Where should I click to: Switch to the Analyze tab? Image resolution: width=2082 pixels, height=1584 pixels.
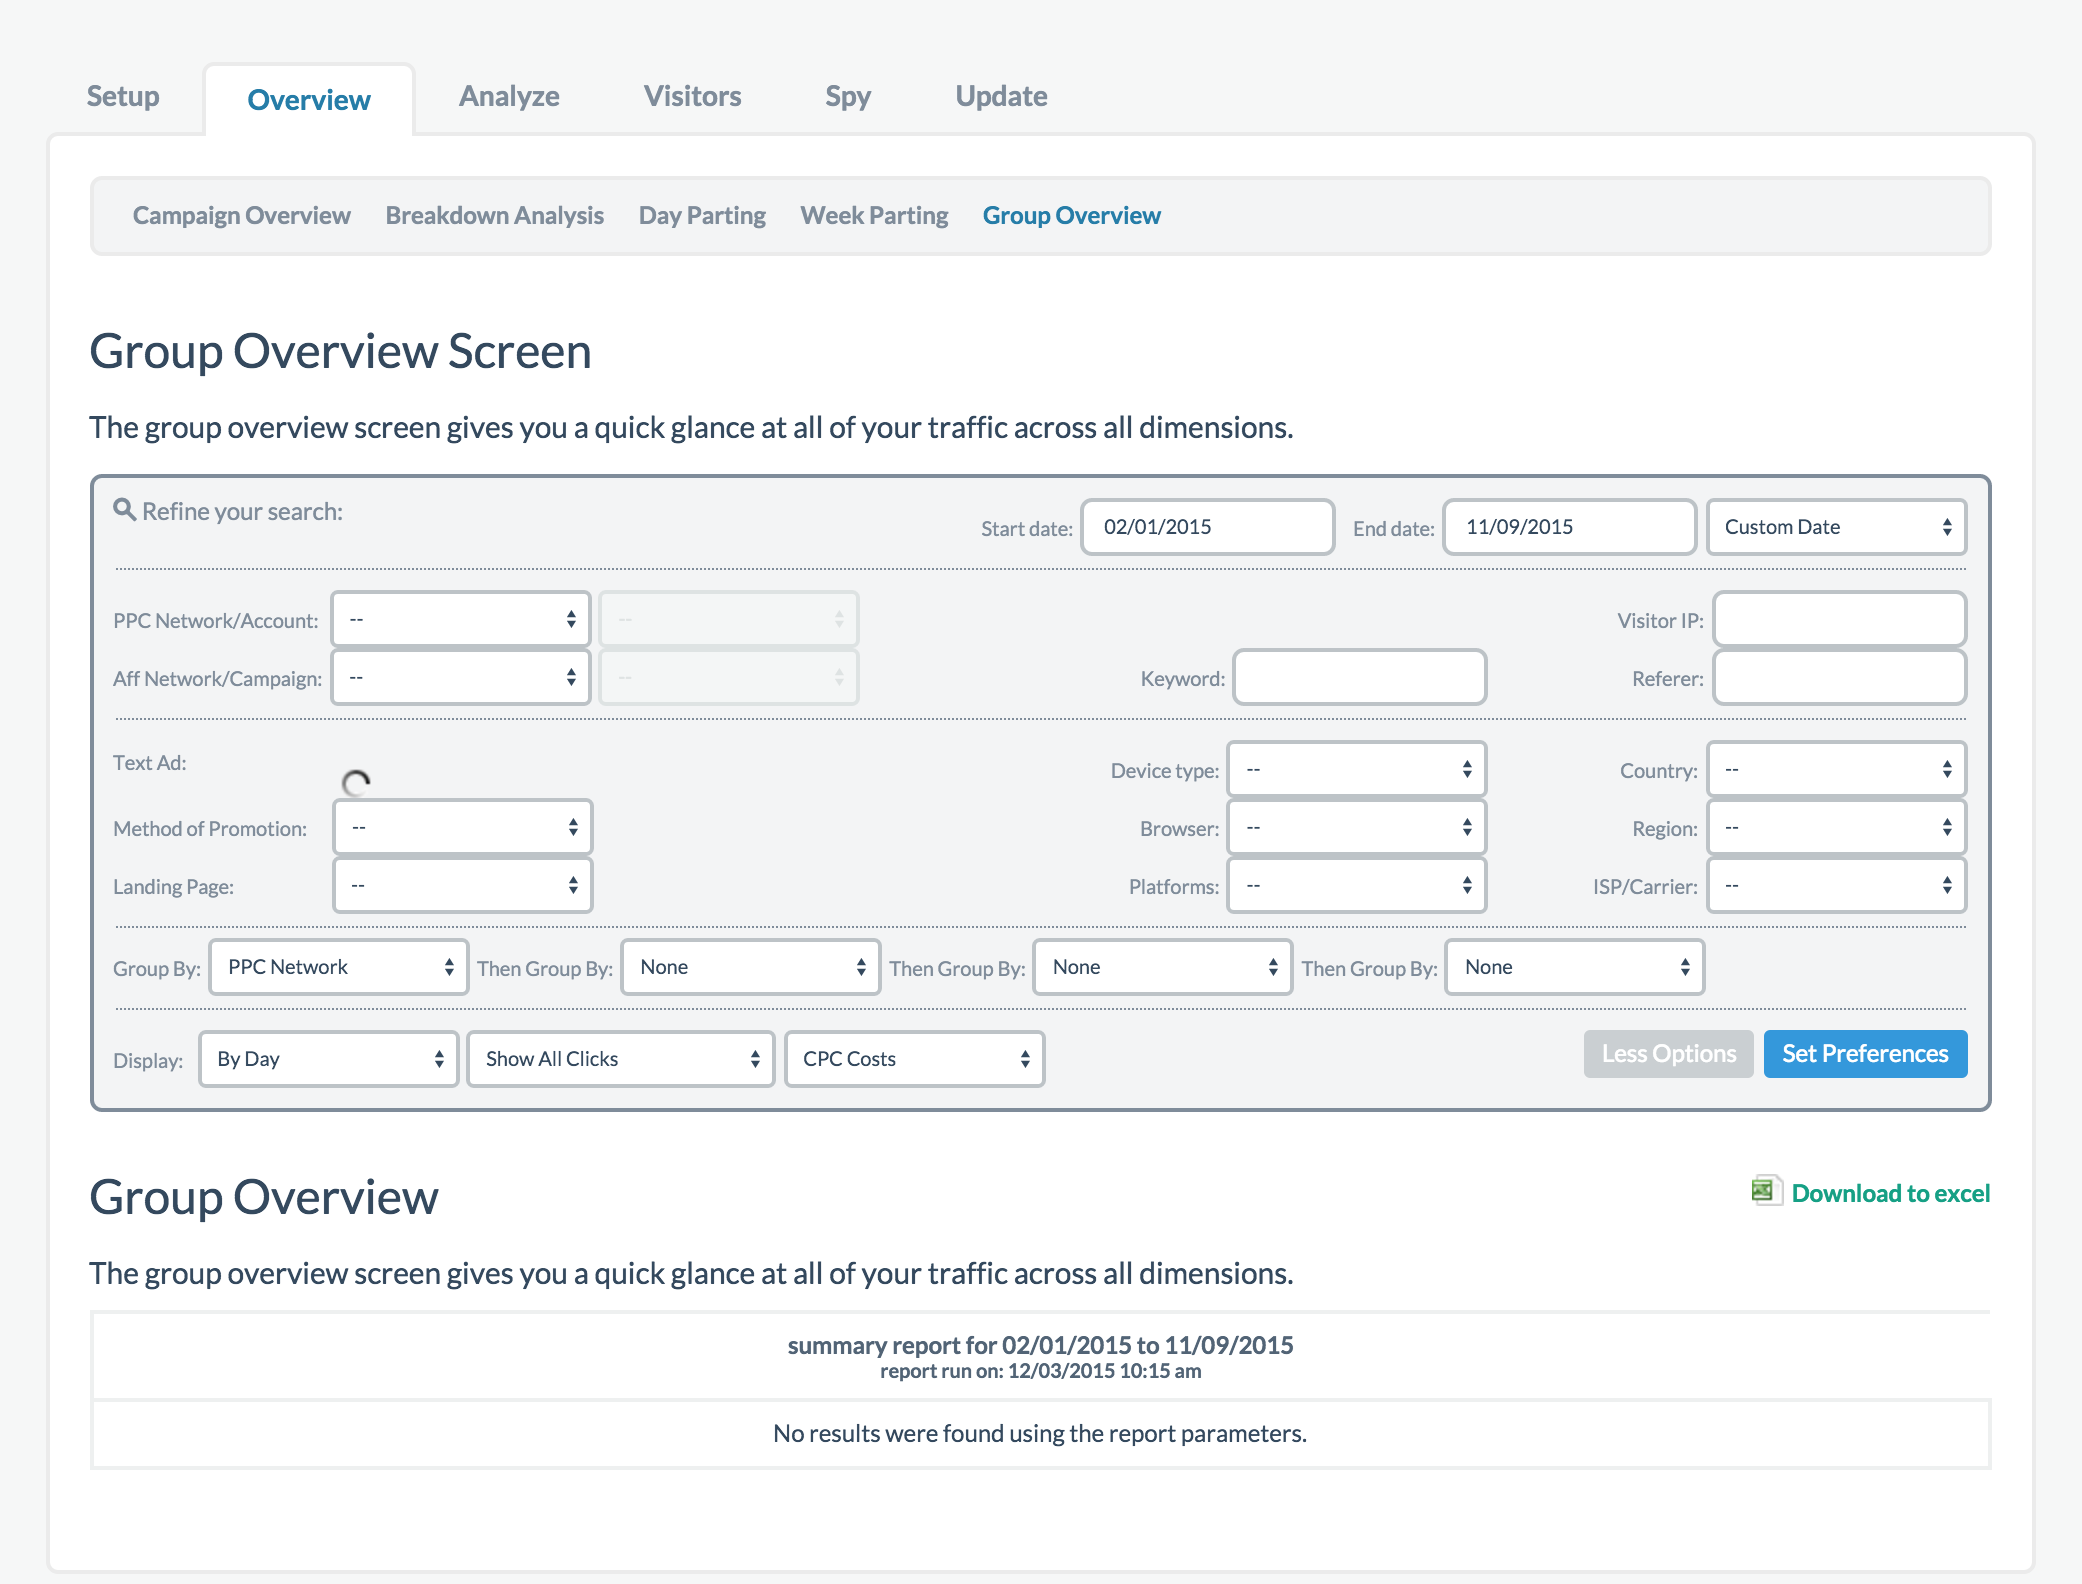pos(509,97)
